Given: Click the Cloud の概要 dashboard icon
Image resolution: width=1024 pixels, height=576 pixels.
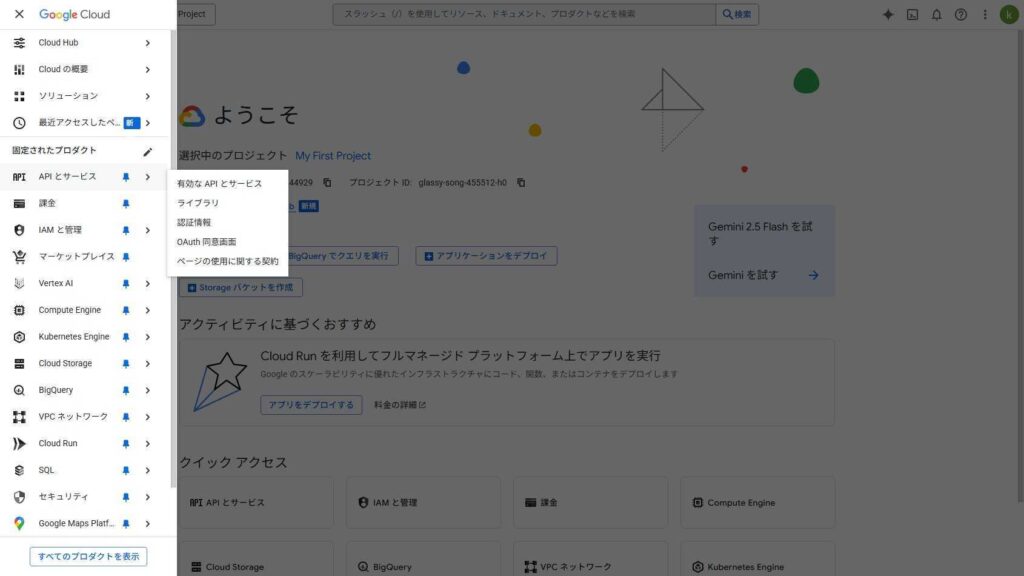Looking at the screenshot, I should [x=19, y=69].
